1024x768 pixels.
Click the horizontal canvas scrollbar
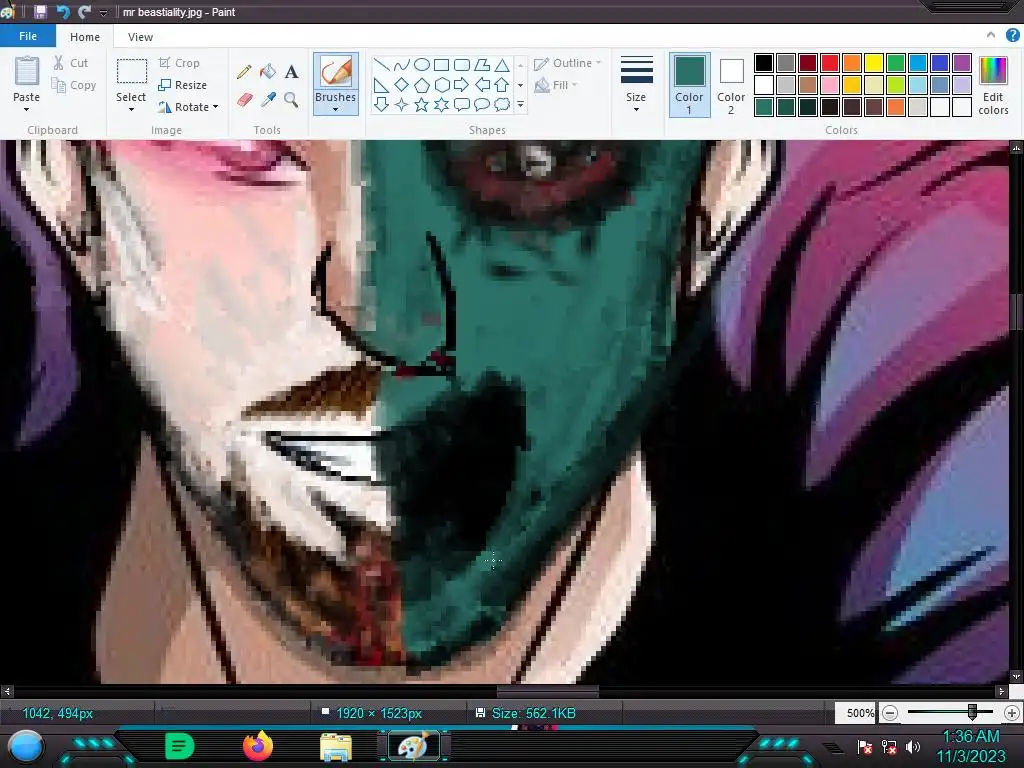coord(548,691)
